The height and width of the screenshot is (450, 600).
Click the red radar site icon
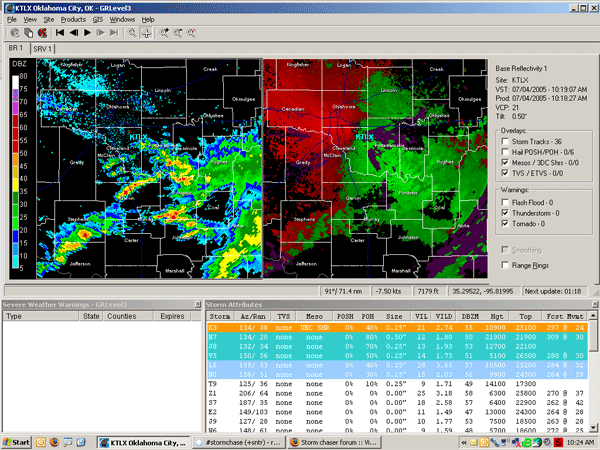pos(41,32)
